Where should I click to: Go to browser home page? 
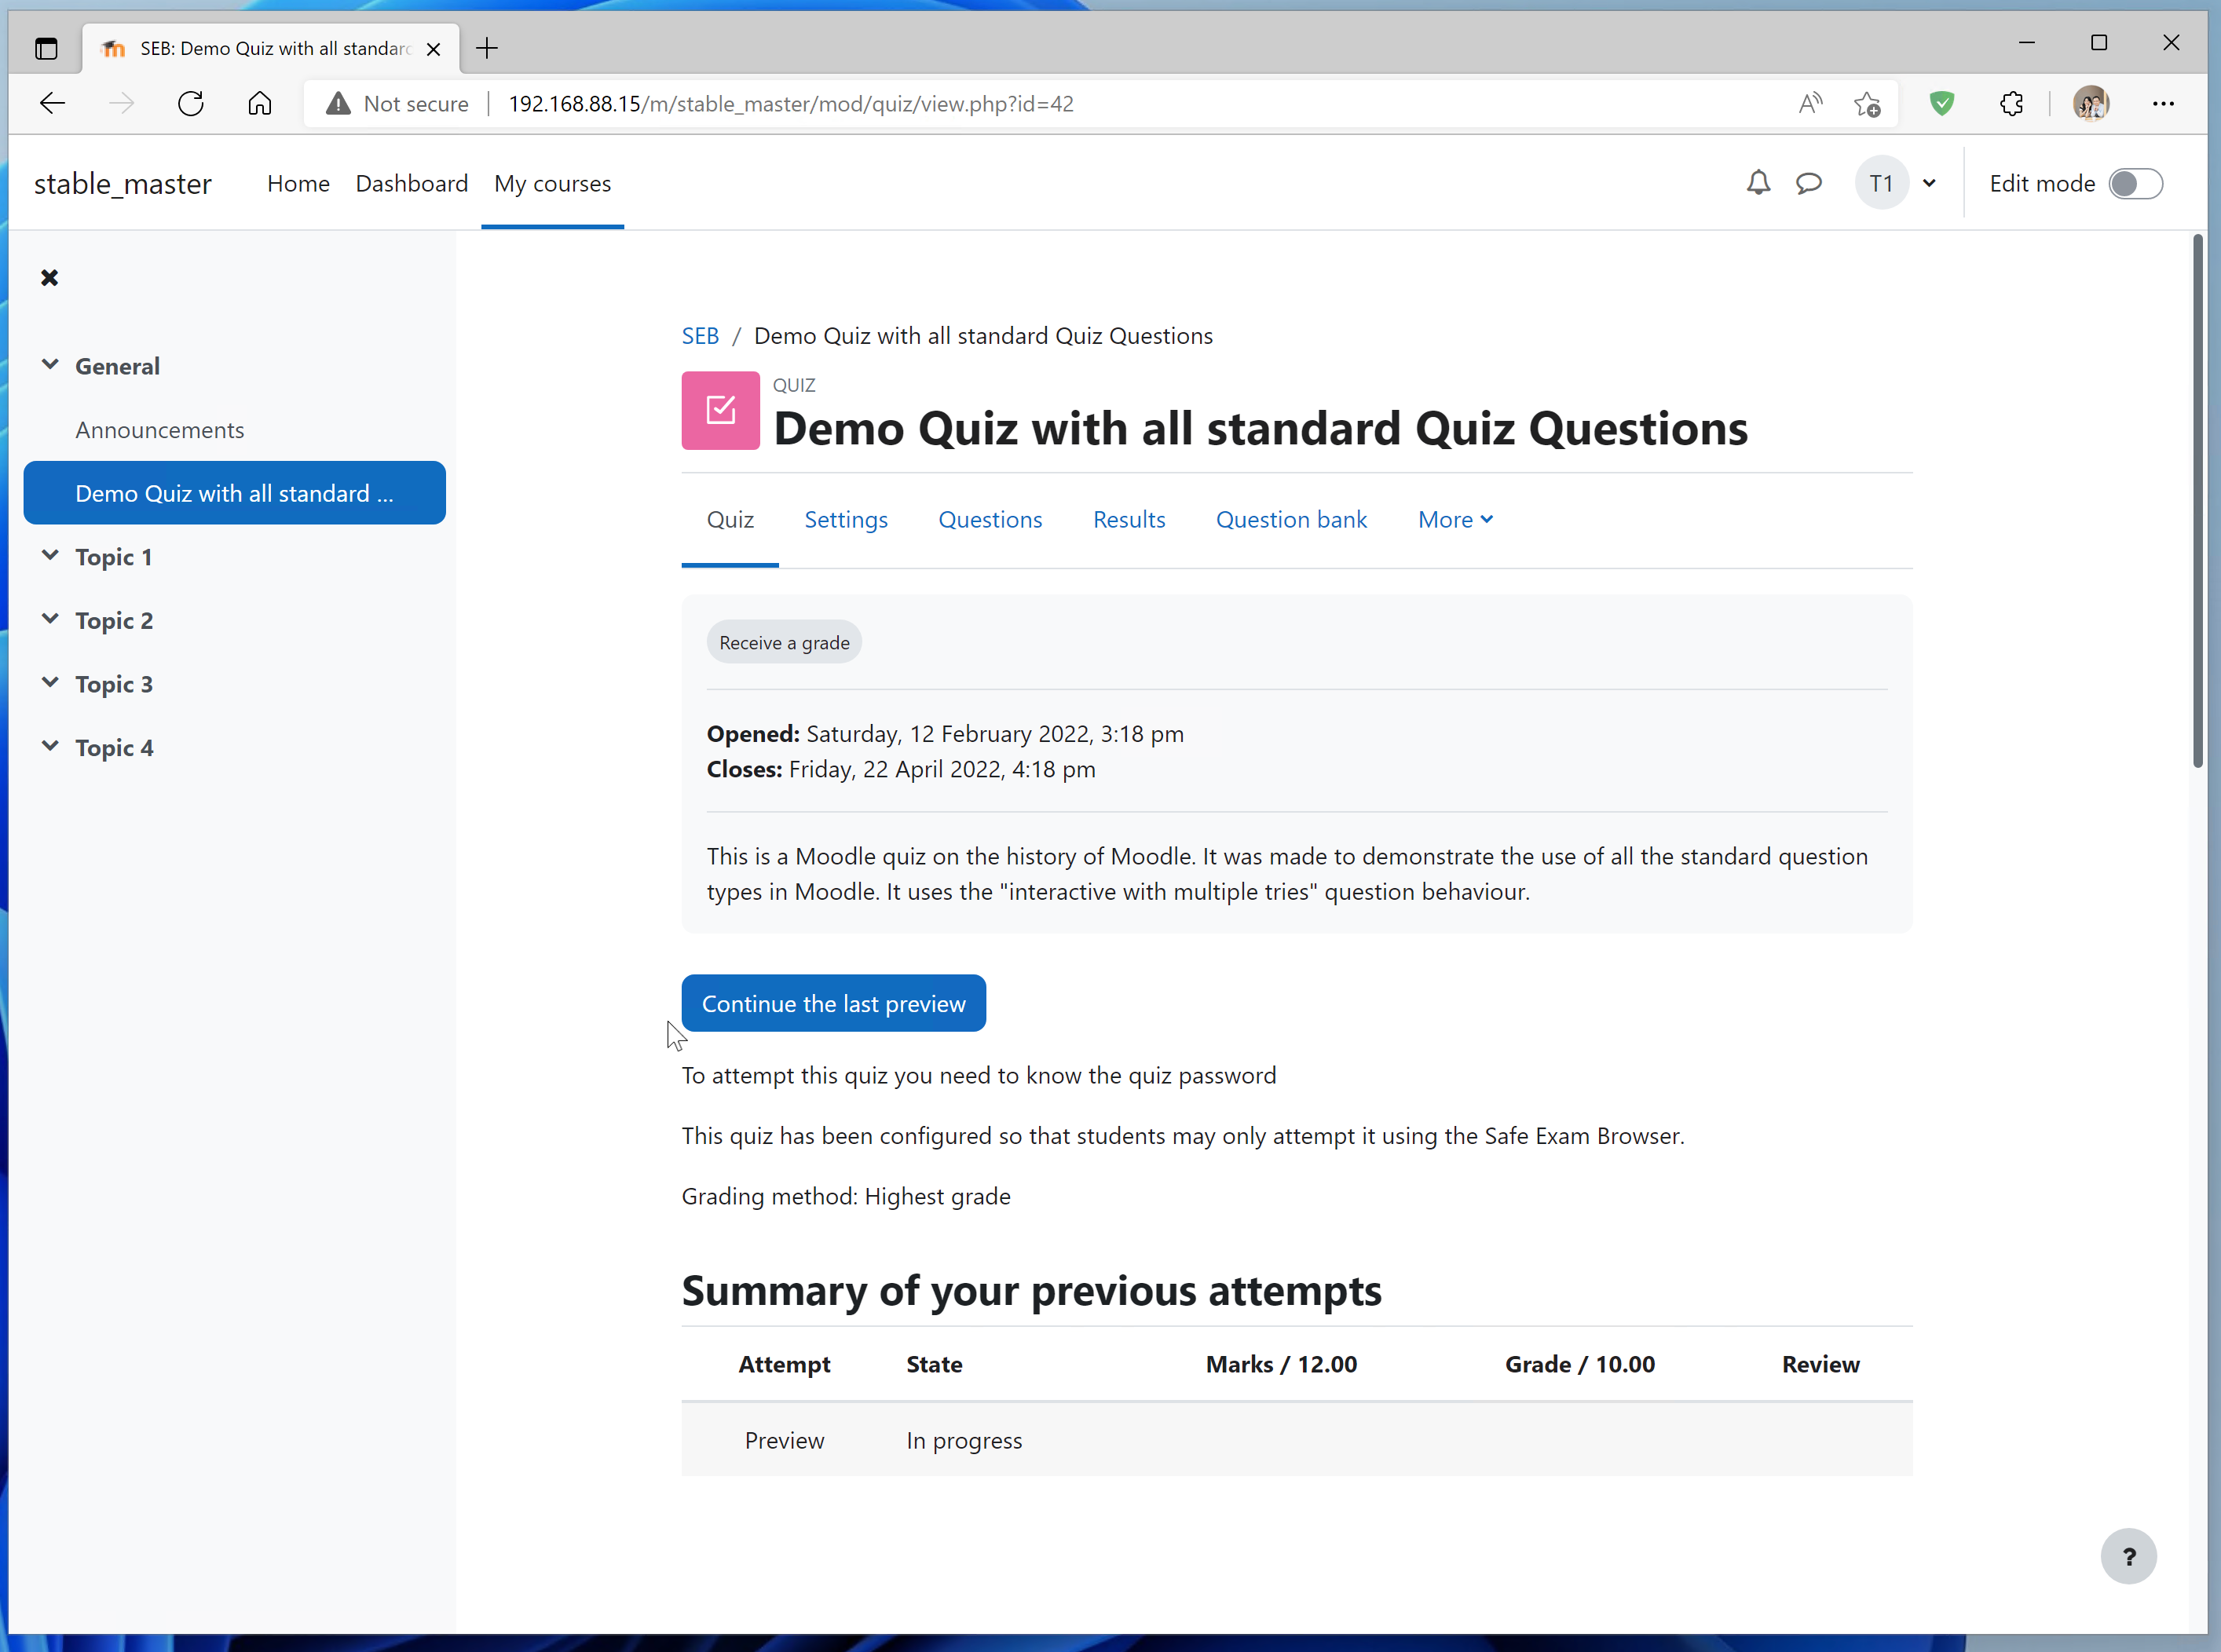[x=260, y=103]
